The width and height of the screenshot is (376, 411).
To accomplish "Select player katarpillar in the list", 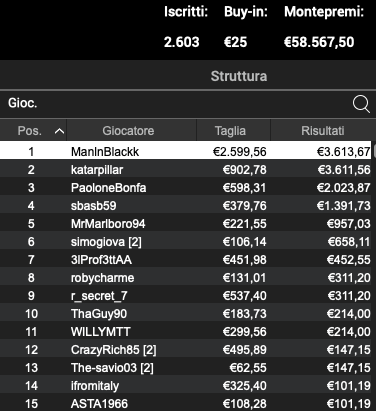I will (x=186, y=170).
